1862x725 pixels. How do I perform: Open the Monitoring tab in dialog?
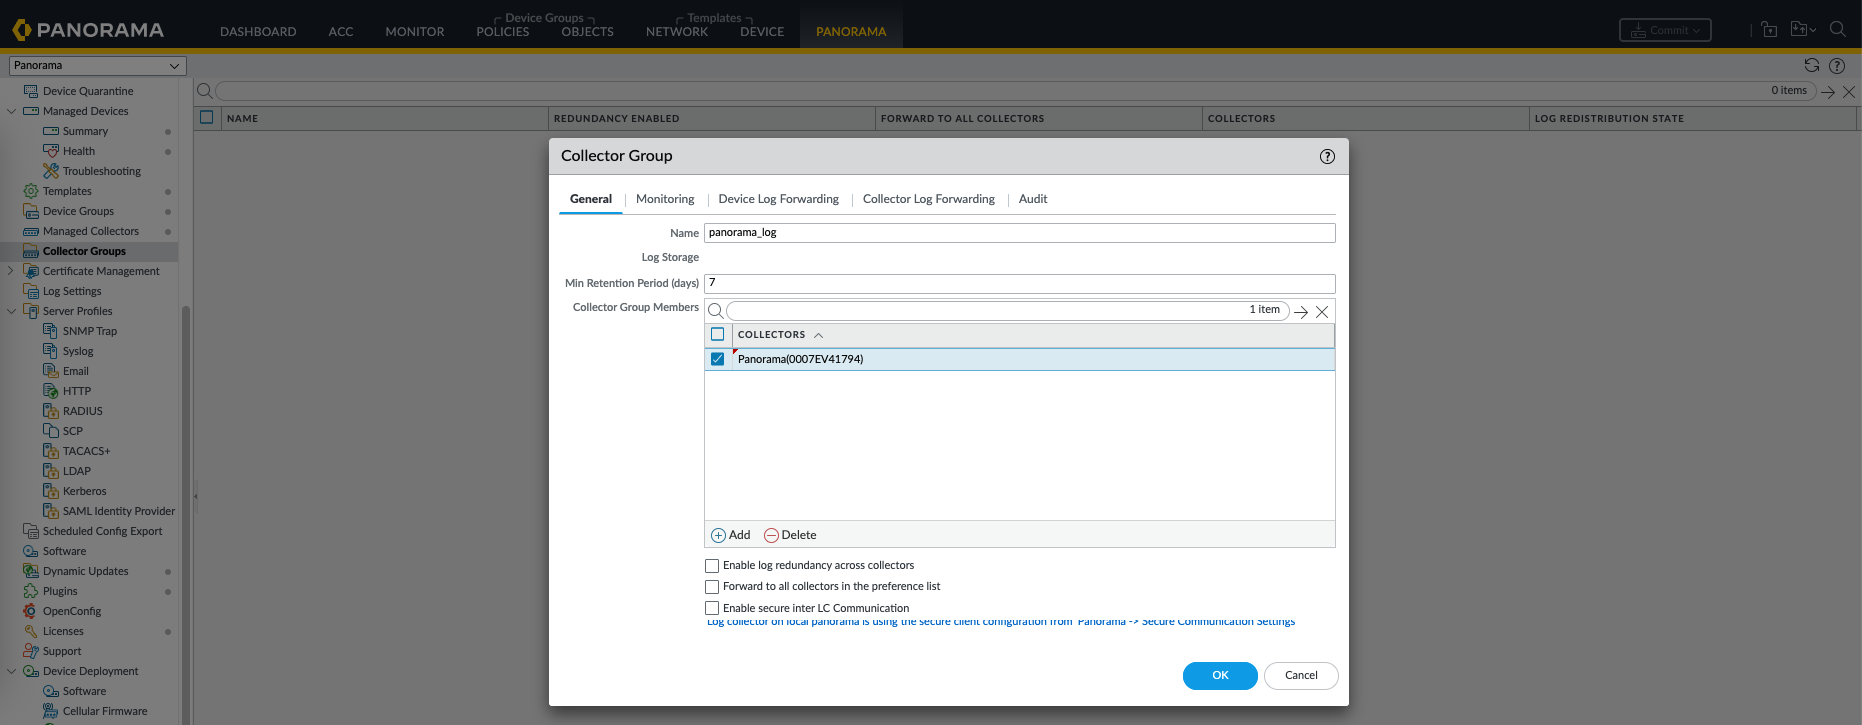click(x=665, y=199)
